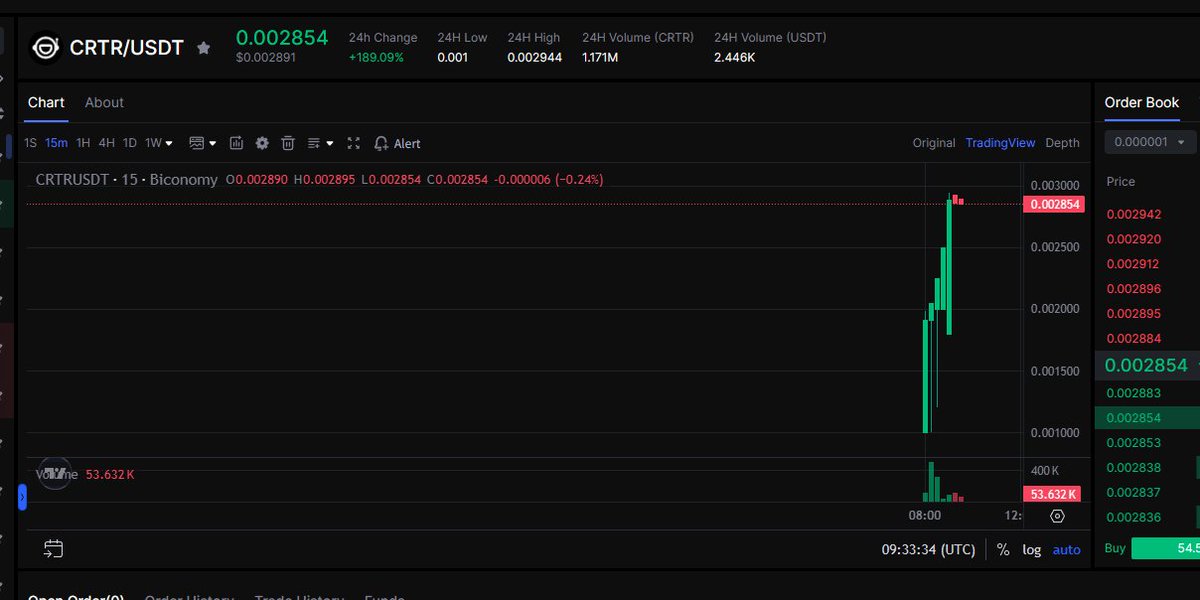Click the green Buy depth bar

click(x=1165, y=548)
